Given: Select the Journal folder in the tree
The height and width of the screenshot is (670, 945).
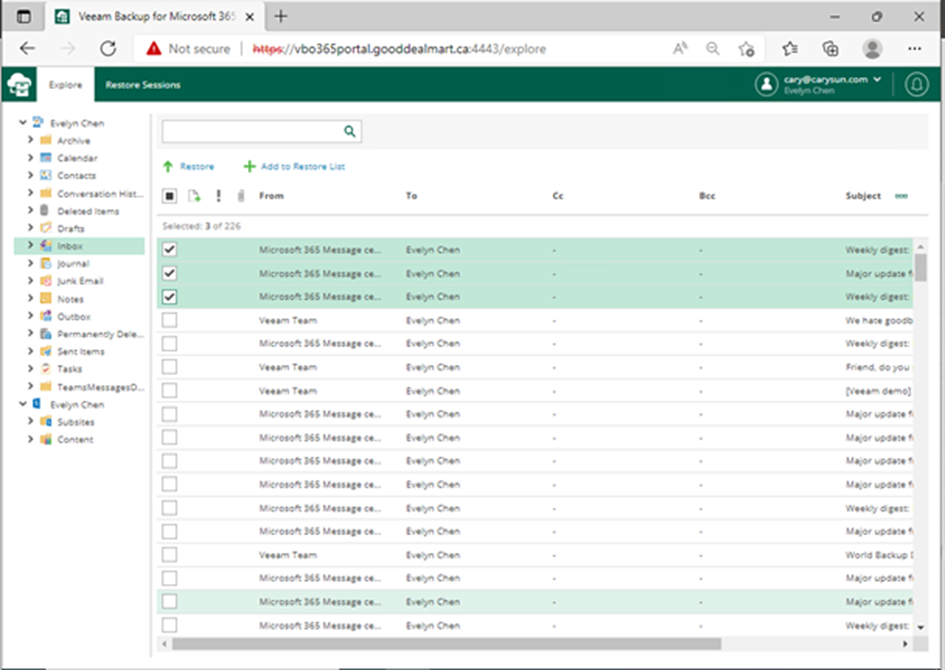Looking at the screenshot, I should tap(73, 264).
